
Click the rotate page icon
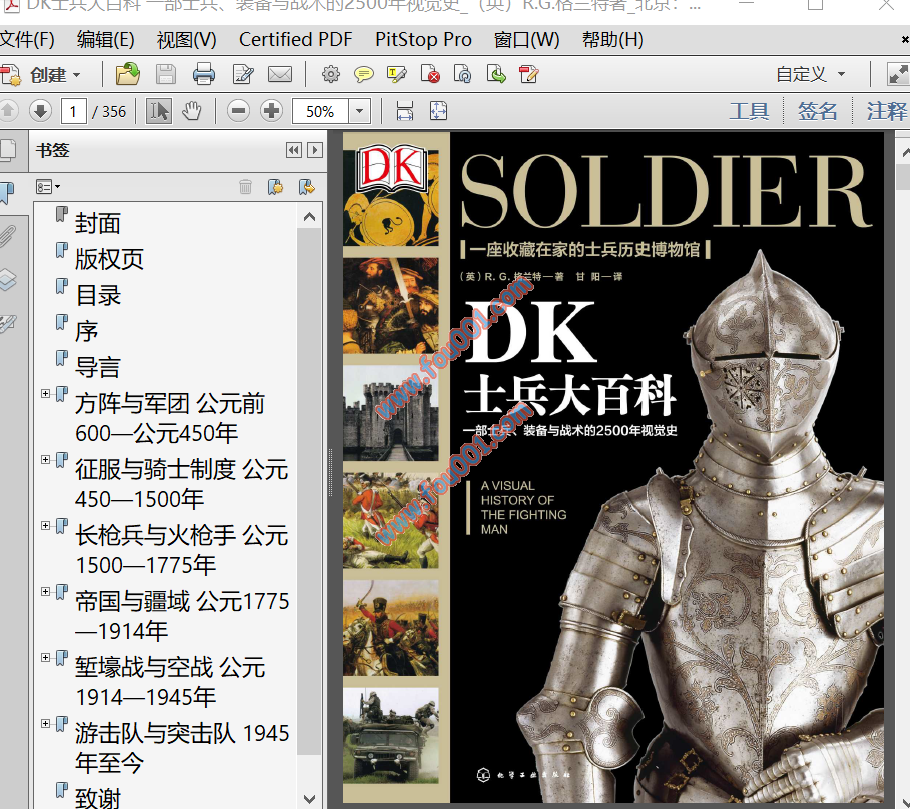463,74
